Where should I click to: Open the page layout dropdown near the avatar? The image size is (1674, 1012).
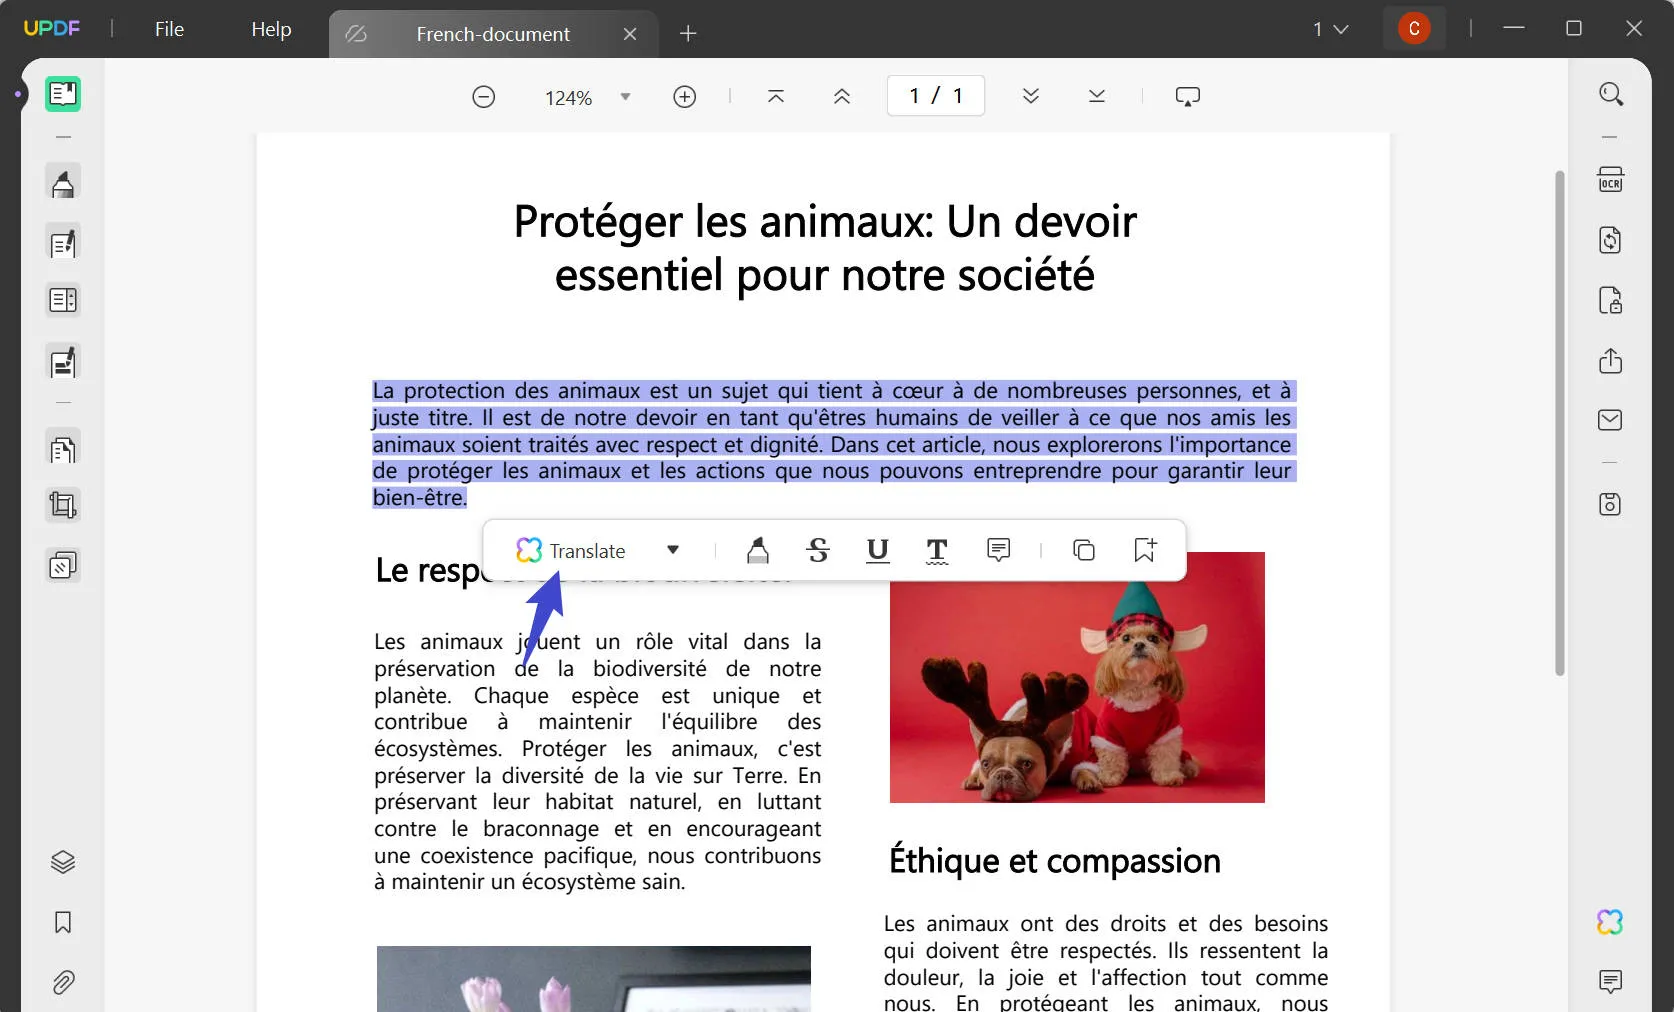(1330, 28)
